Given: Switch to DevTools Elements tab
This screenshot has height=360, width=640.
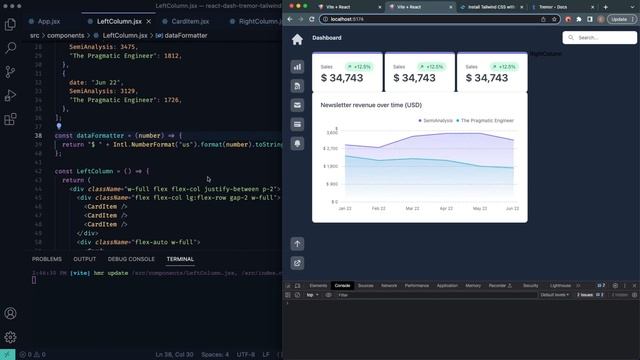Looking at the screenshot, I should tap(318, 286).
